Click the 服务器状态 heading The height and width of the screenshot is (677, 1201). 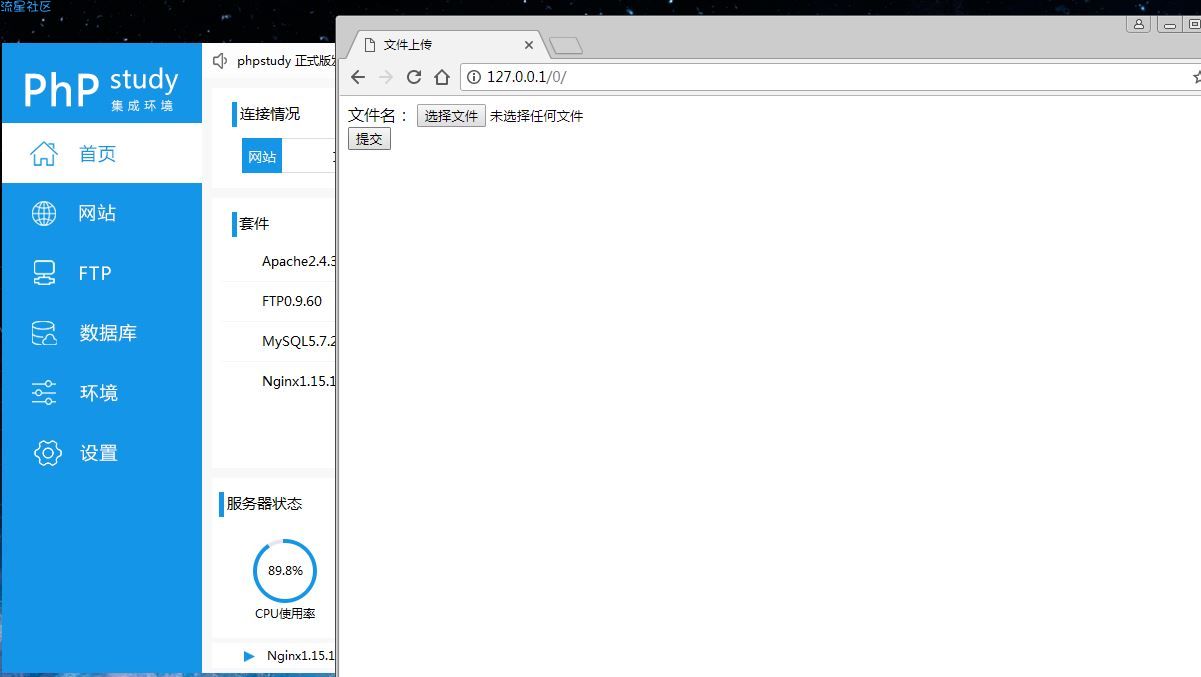pyautogui.click(x=264, y=503)
